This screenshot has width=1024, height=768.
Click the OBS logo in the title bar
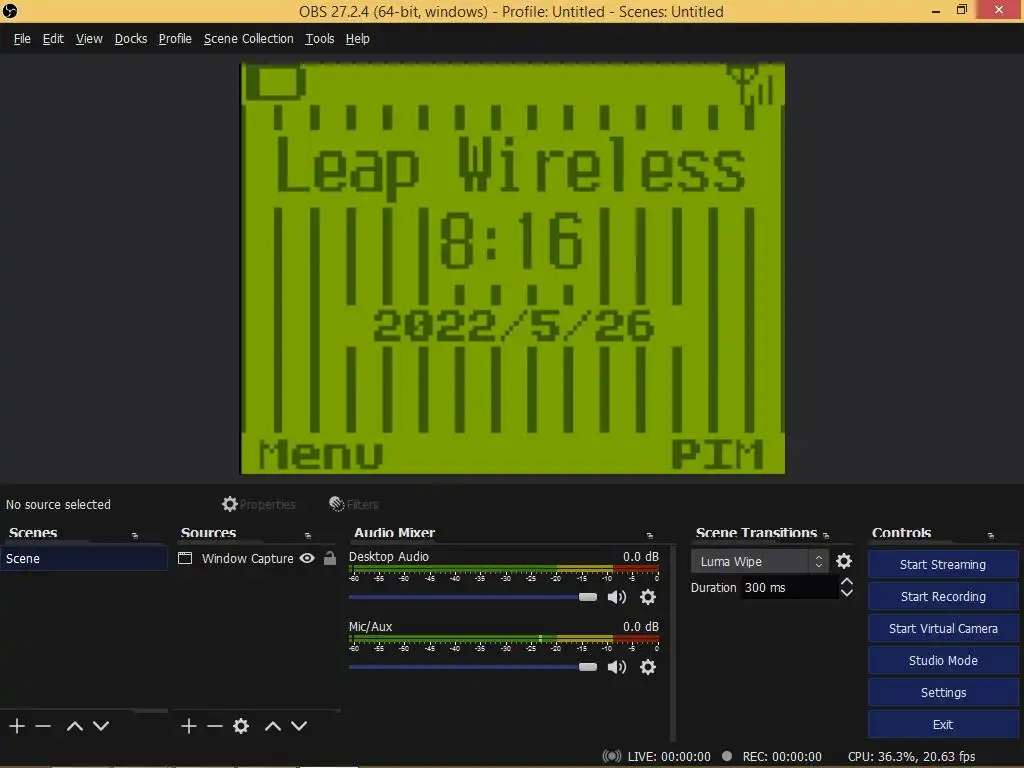click(x=10, y=11)
